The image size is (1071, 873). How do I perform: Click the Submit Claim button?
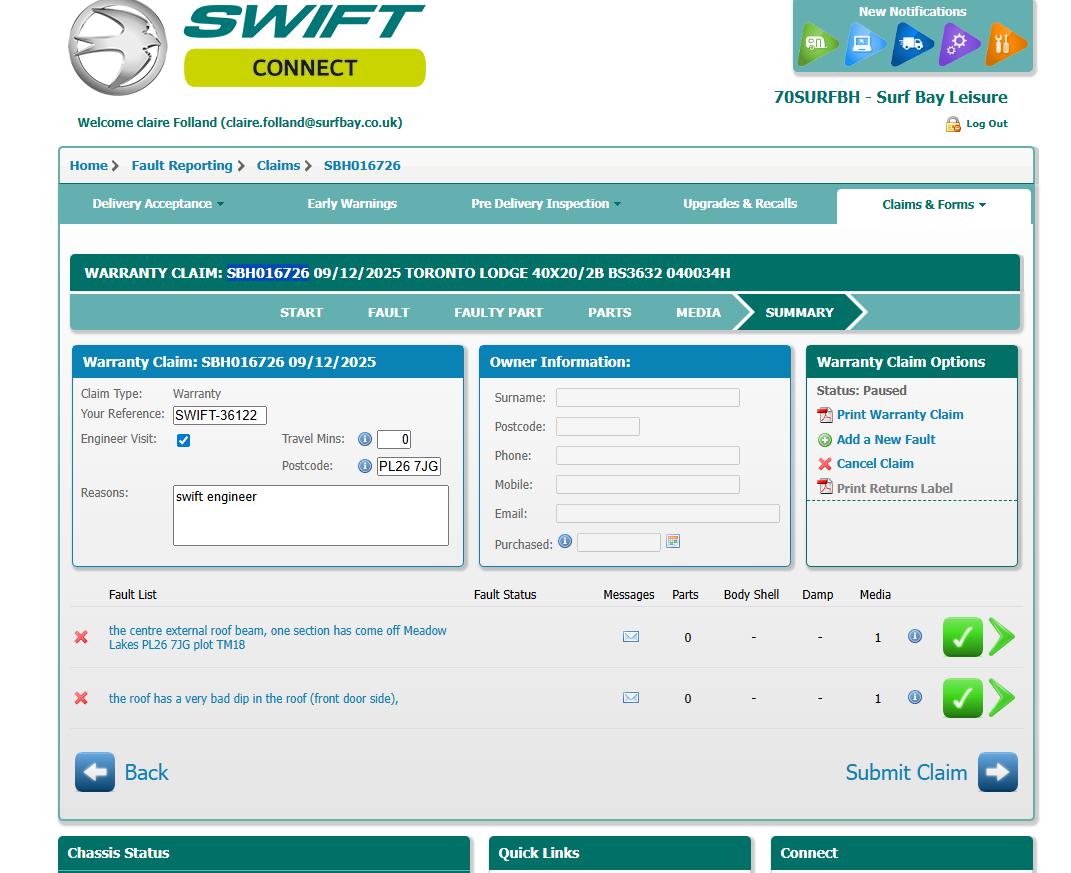pyautogui.click(x=931, y=772)
